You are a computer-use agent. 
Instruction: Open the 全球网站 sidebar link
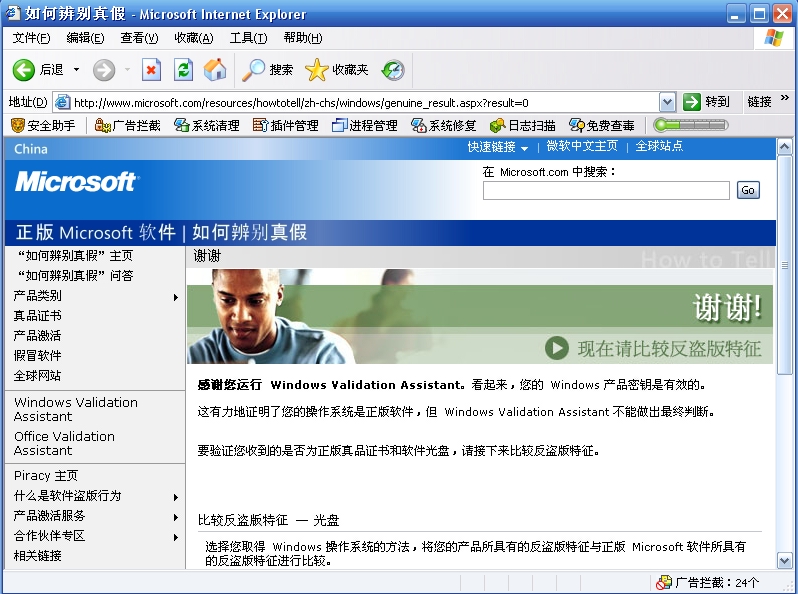[38, 376]
